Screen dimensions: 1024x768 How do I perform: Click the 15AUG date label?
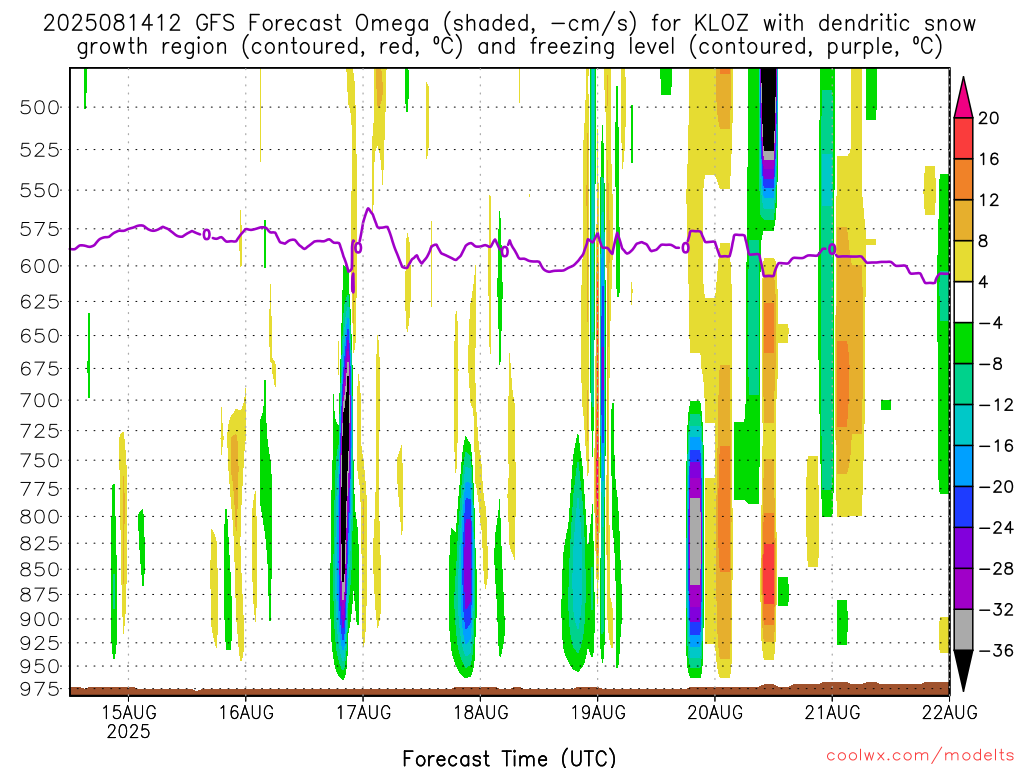pos(129,712)
